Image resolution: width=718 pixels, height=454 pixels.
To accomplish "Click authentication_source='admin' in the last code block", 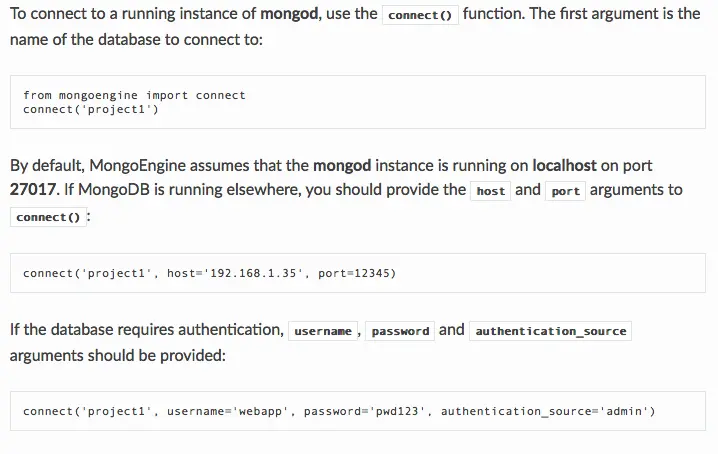I will pyautogui.click(x=546, y=411).
